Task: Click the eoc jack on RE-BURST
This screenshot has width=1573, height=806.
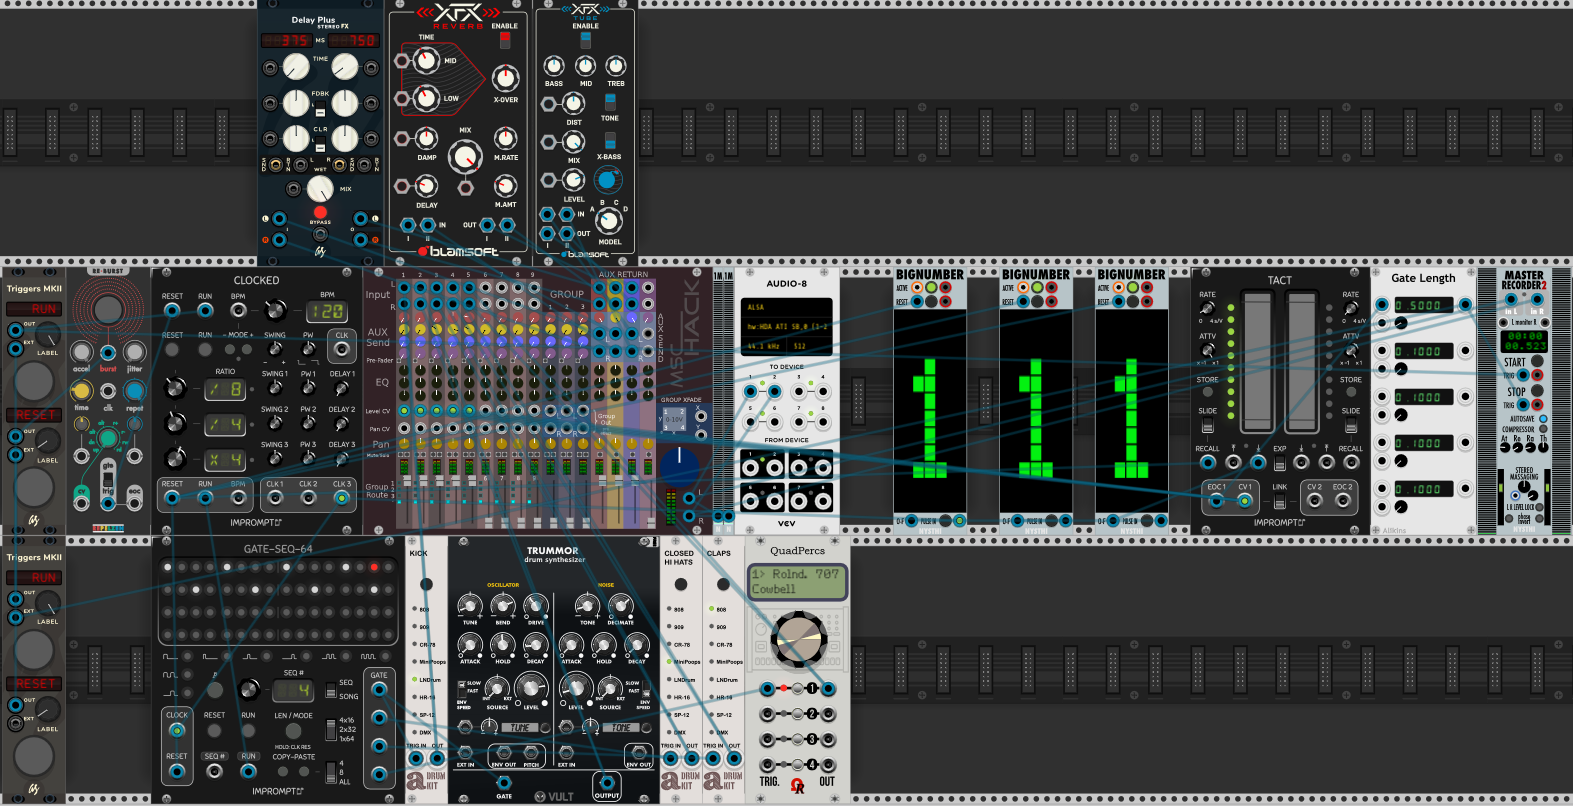Action: 134,506
